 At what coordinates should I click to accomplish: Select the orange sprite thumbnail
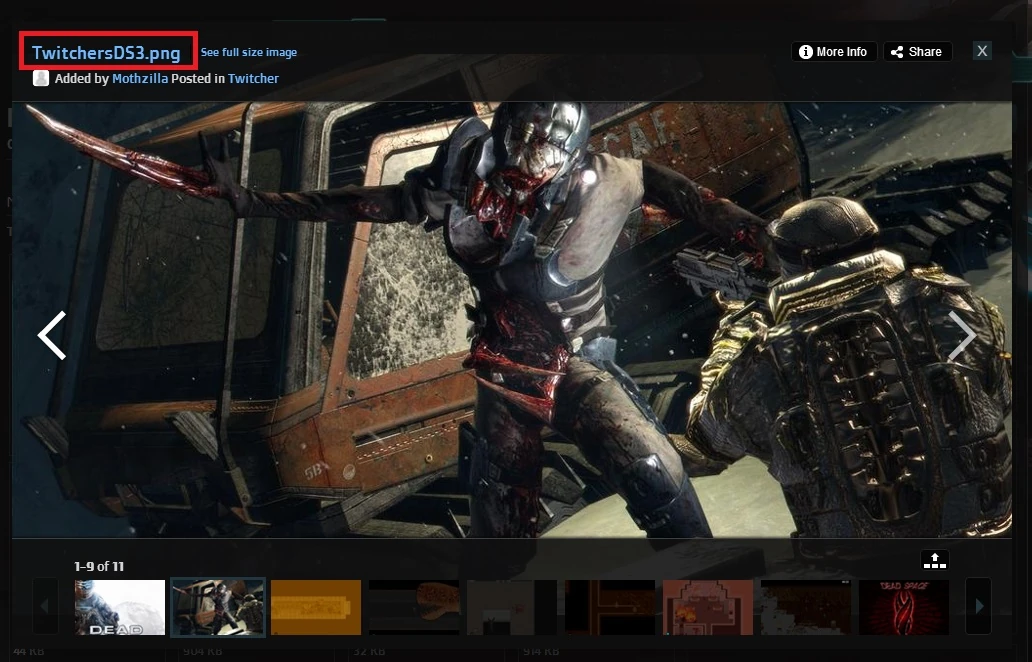316,607
